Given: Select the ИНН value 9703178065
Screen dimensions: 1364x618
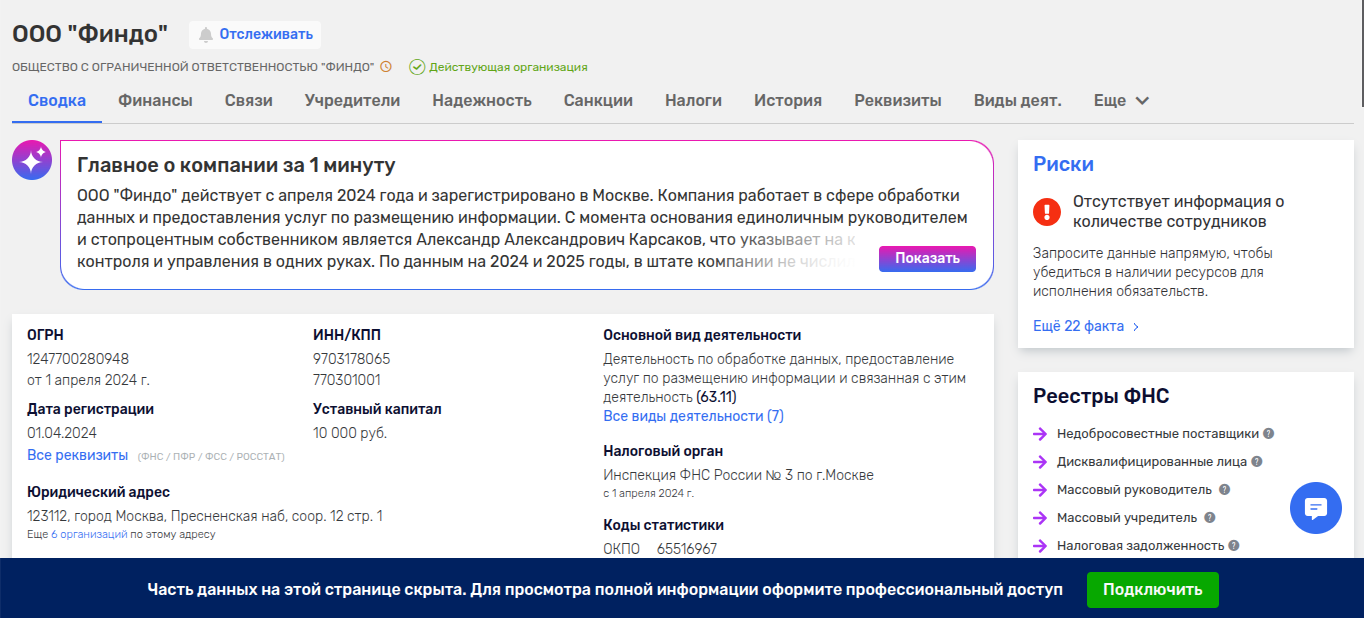Looking at the screenshot, I should 352,359.
